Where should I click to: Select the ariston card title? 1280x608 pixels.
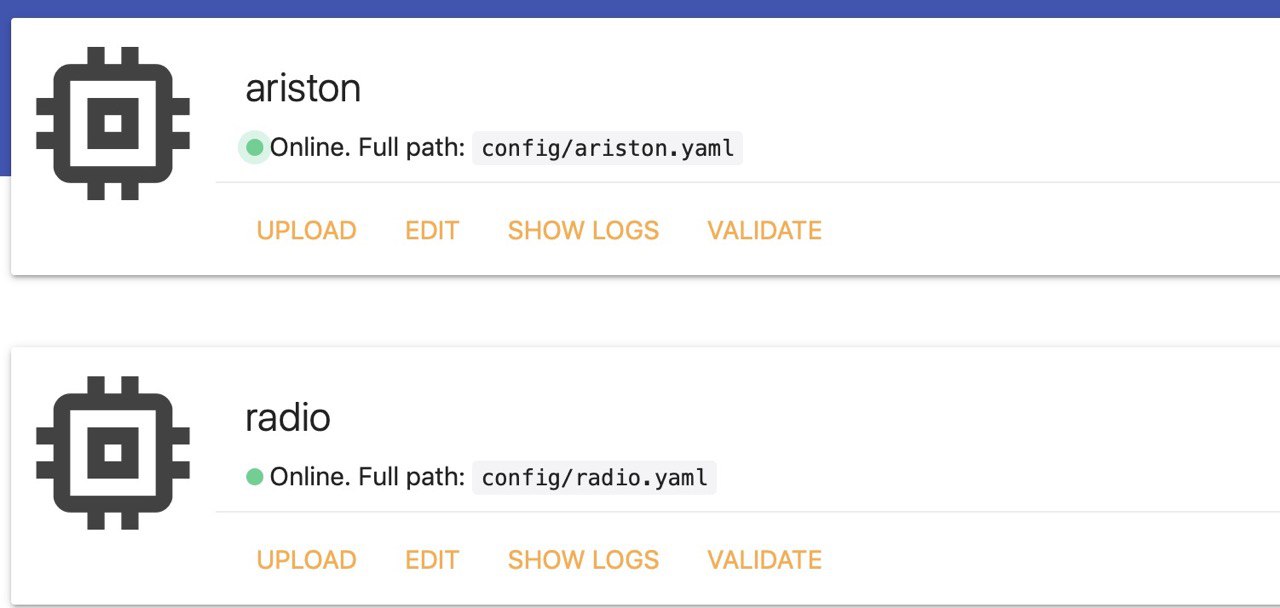[303, 88]
